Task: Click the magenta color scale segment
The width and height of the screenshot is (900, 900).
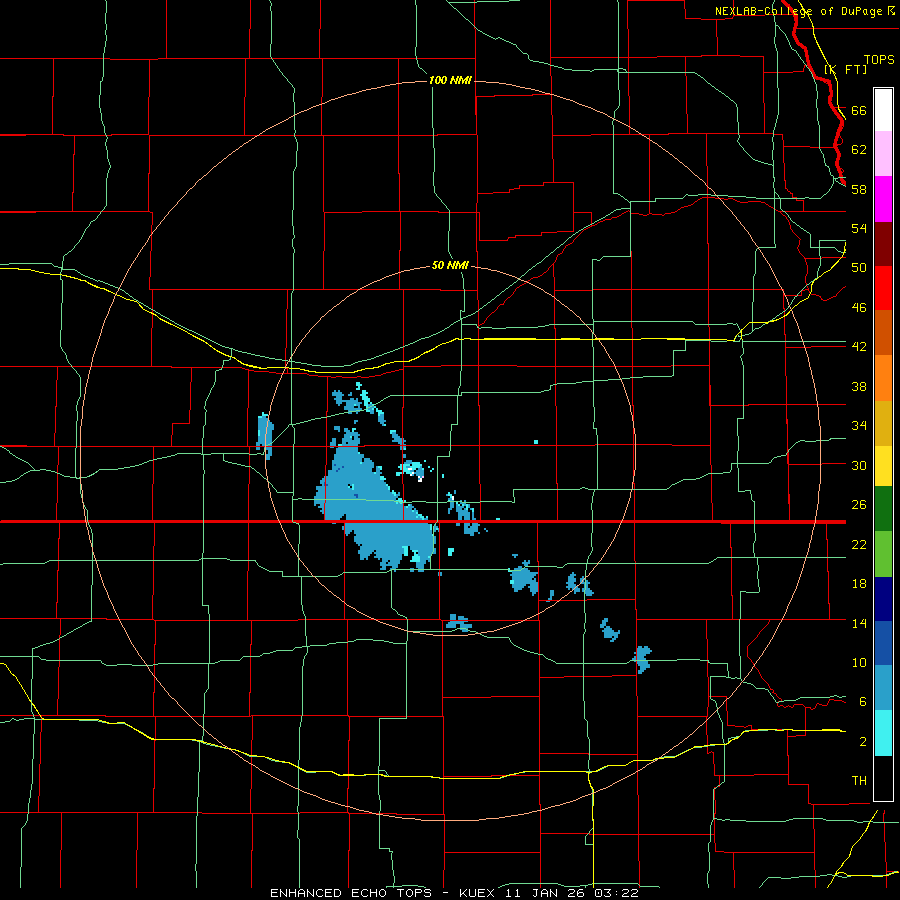Action: 883,199
